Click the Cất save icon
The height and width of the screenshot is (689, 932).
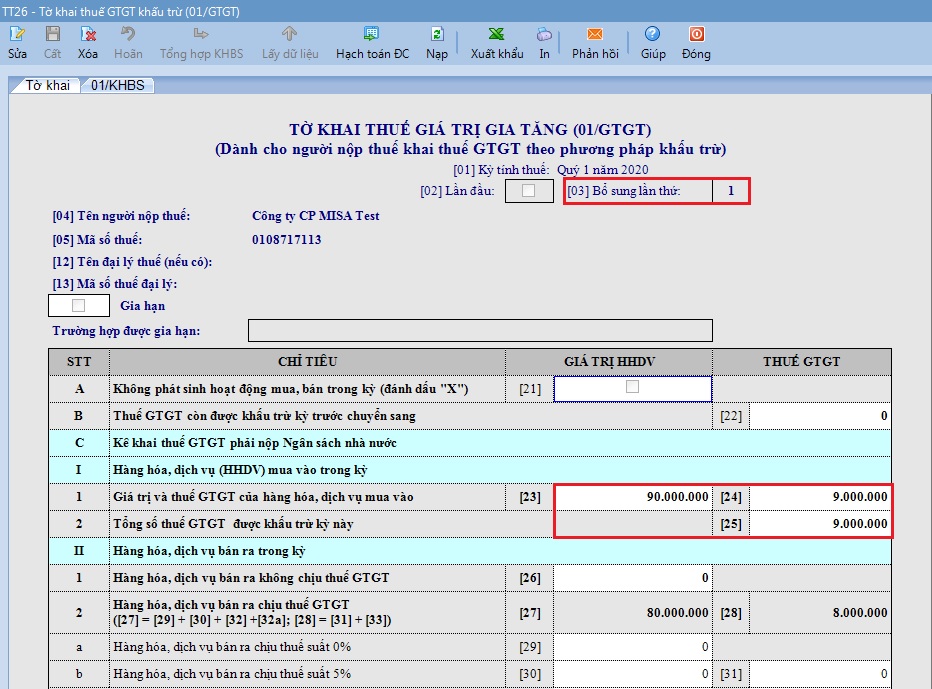53,34
